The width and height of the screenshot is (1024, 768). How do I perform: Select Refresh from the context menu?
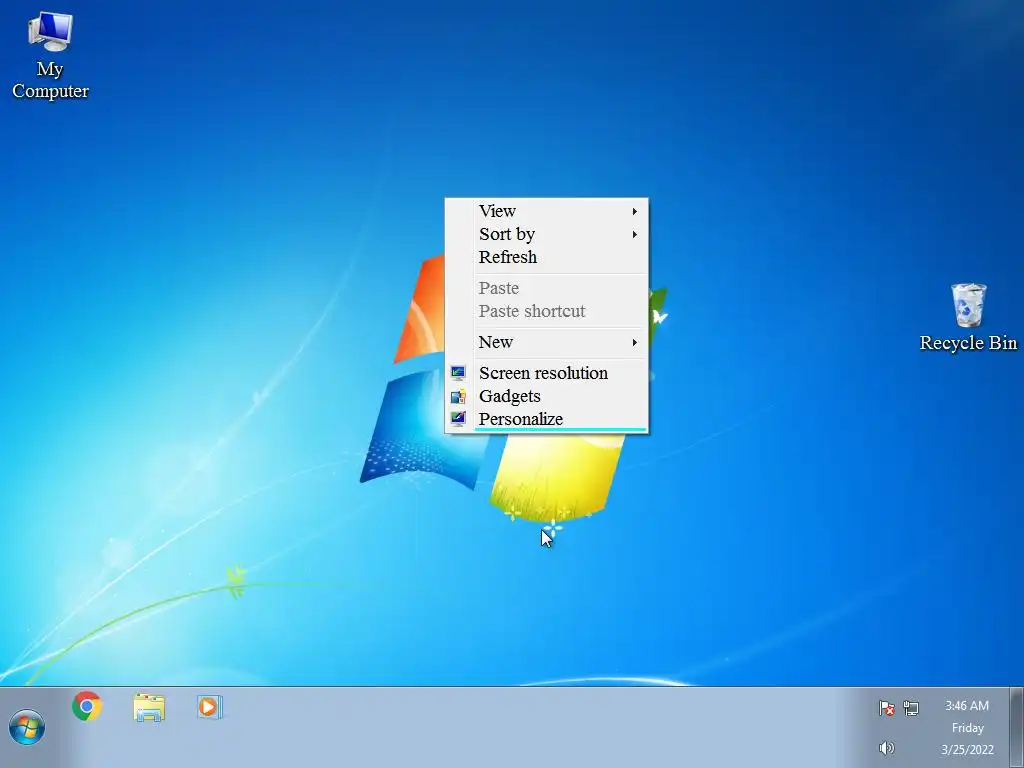pyautogui.click(x=547, y=257)
